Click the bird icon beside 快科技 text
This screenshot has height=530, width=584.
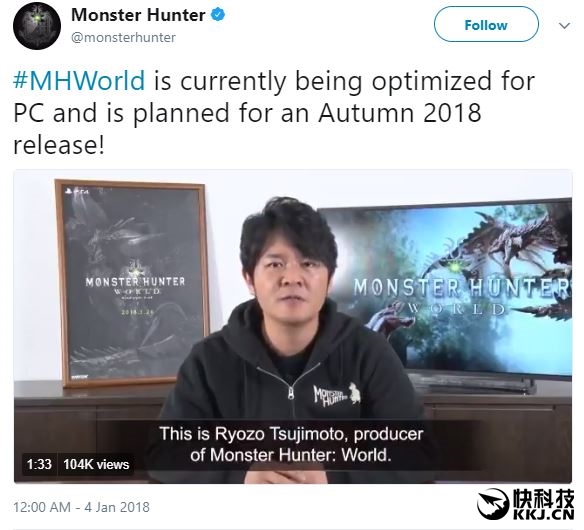click(x=493, y=504)
